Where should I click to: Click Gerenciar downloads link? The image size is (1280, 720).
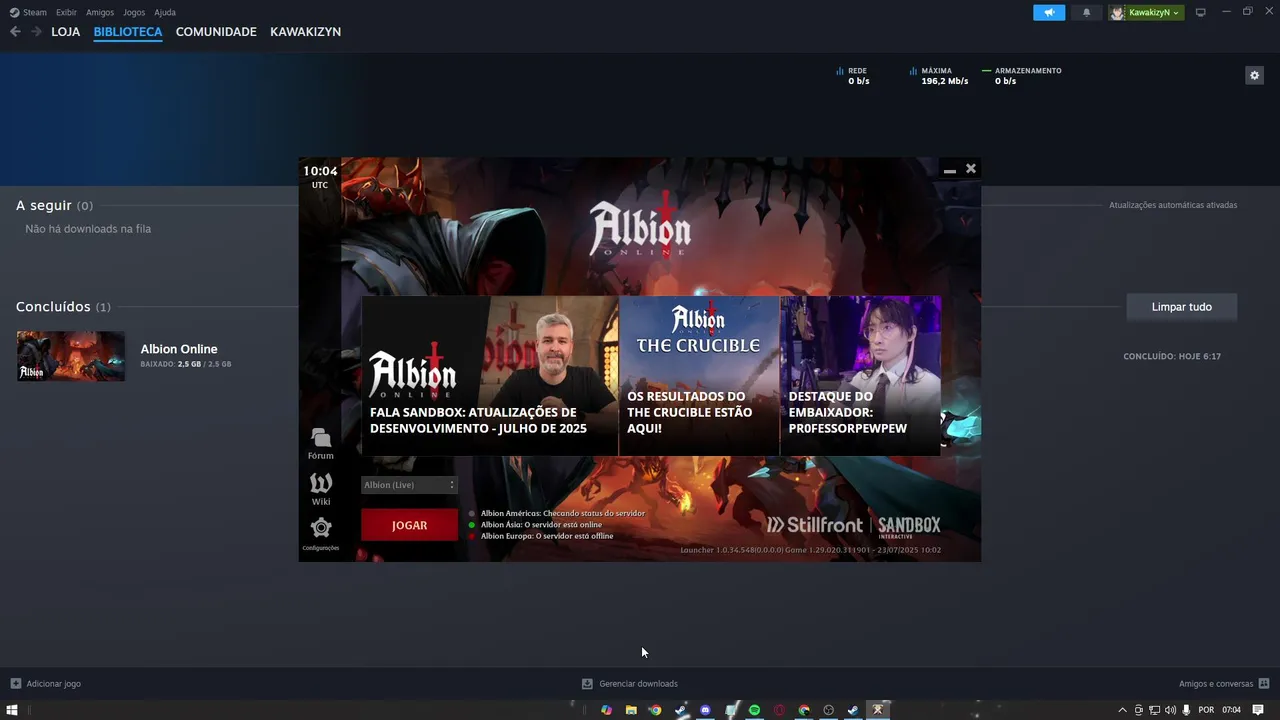point(638,684)
